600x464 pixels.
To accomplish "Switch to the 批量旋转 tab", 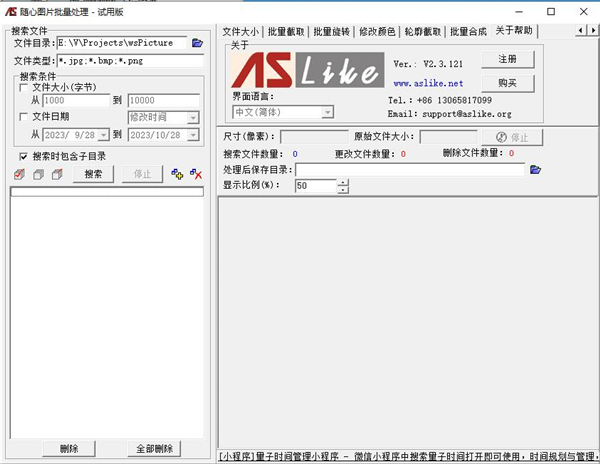I will 331,32.
